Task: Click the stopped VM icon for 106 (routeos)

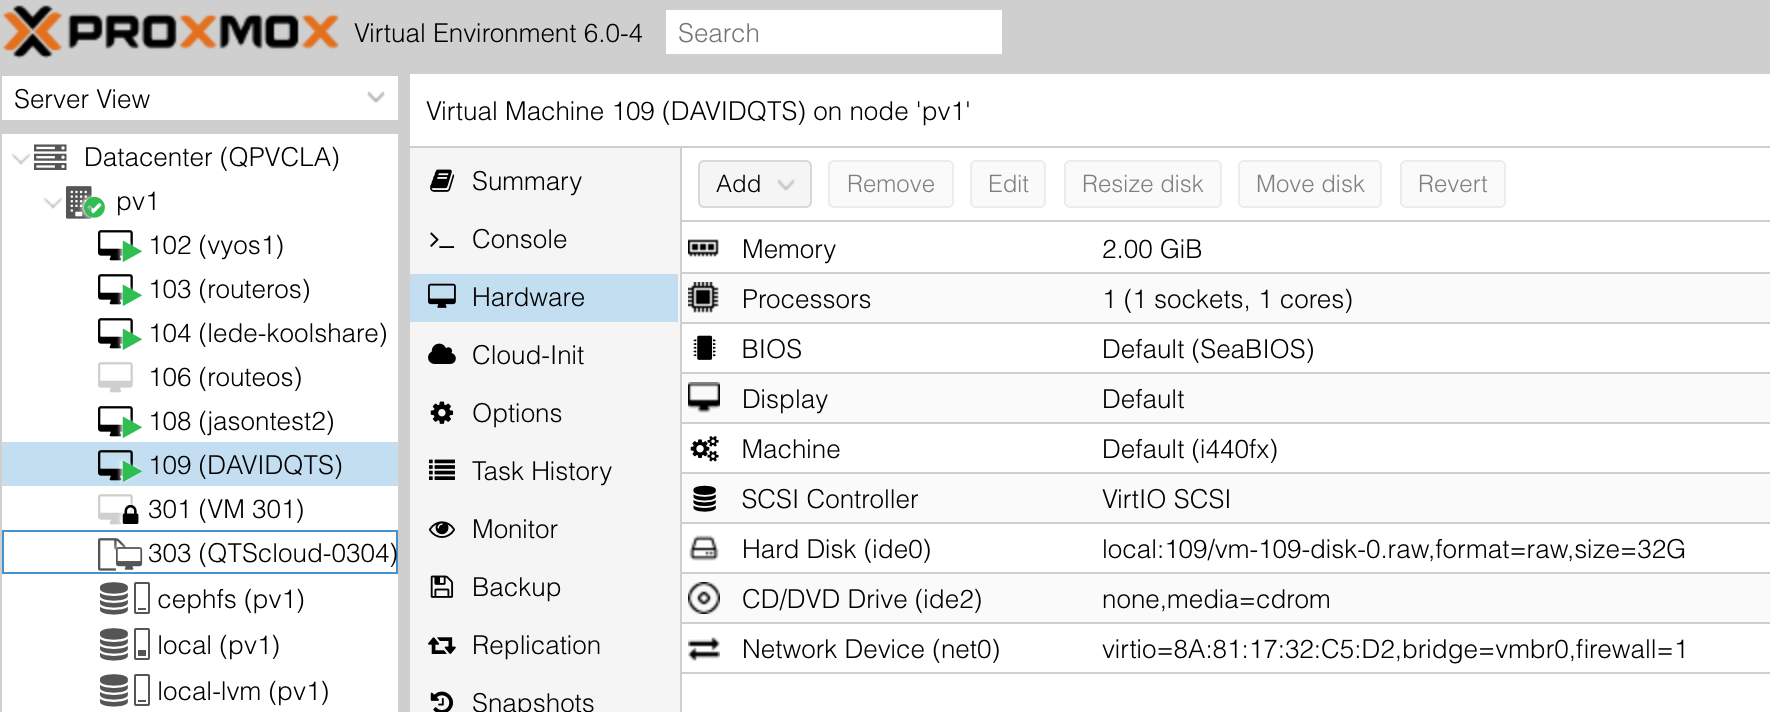Action: coord(116,377)
